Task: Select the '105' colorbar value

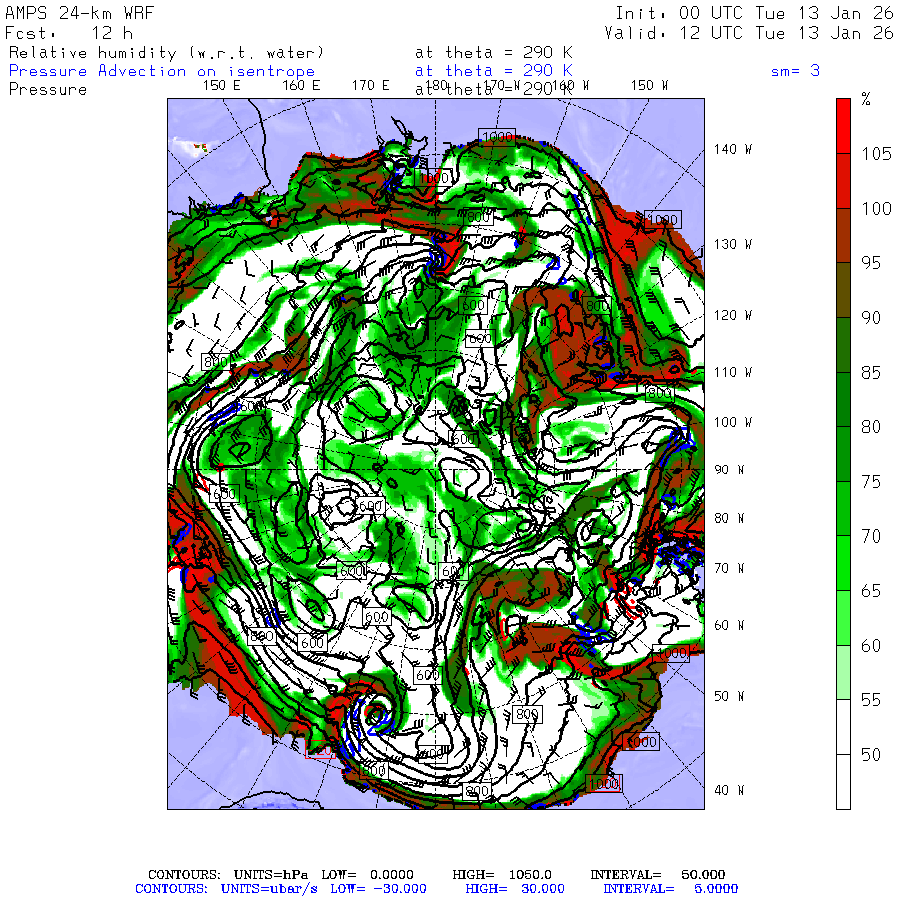Action: 876,154
